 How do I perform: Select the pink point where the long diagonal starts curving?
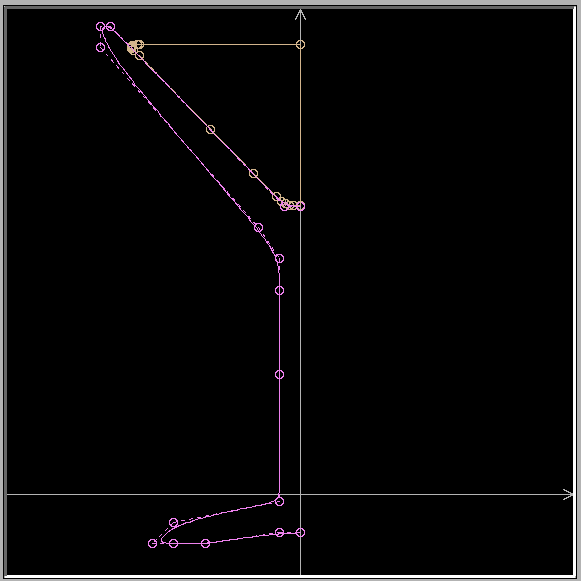tap(259, 228)
